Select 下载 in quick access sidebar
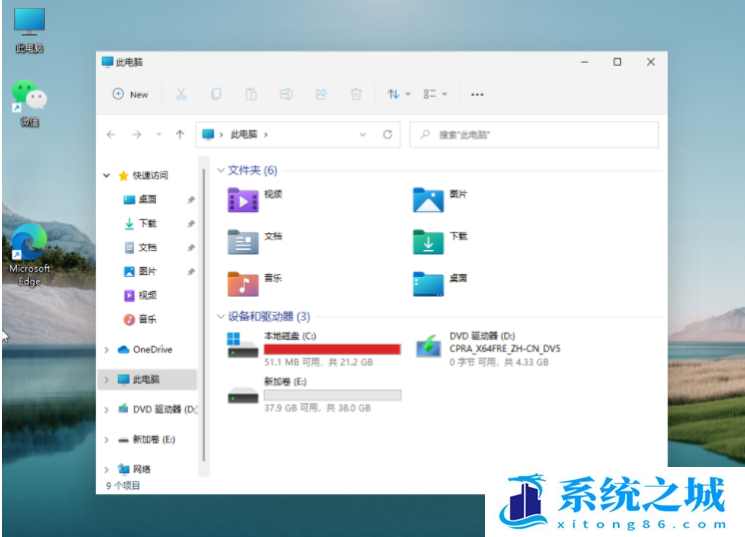Screen dimensions: 745x537 pyautogui.click(x=147, y=224)
